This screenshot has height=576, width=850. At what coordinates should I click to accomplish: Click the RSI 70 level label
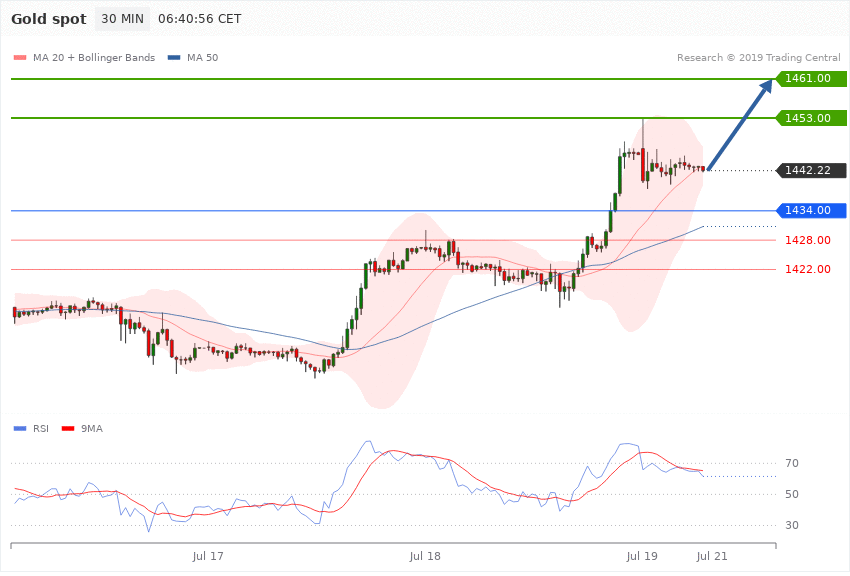pos(792,463)
